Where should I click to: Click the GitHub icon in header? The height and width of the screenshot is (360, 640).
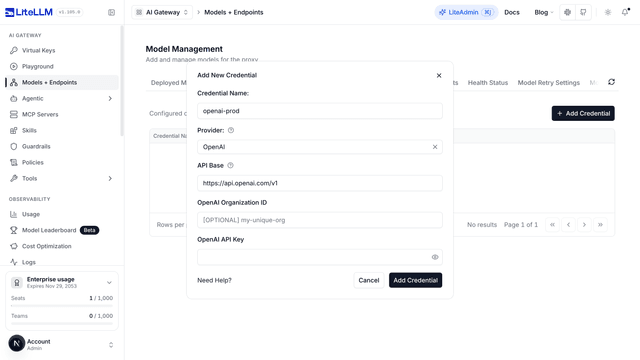point(583,12)
